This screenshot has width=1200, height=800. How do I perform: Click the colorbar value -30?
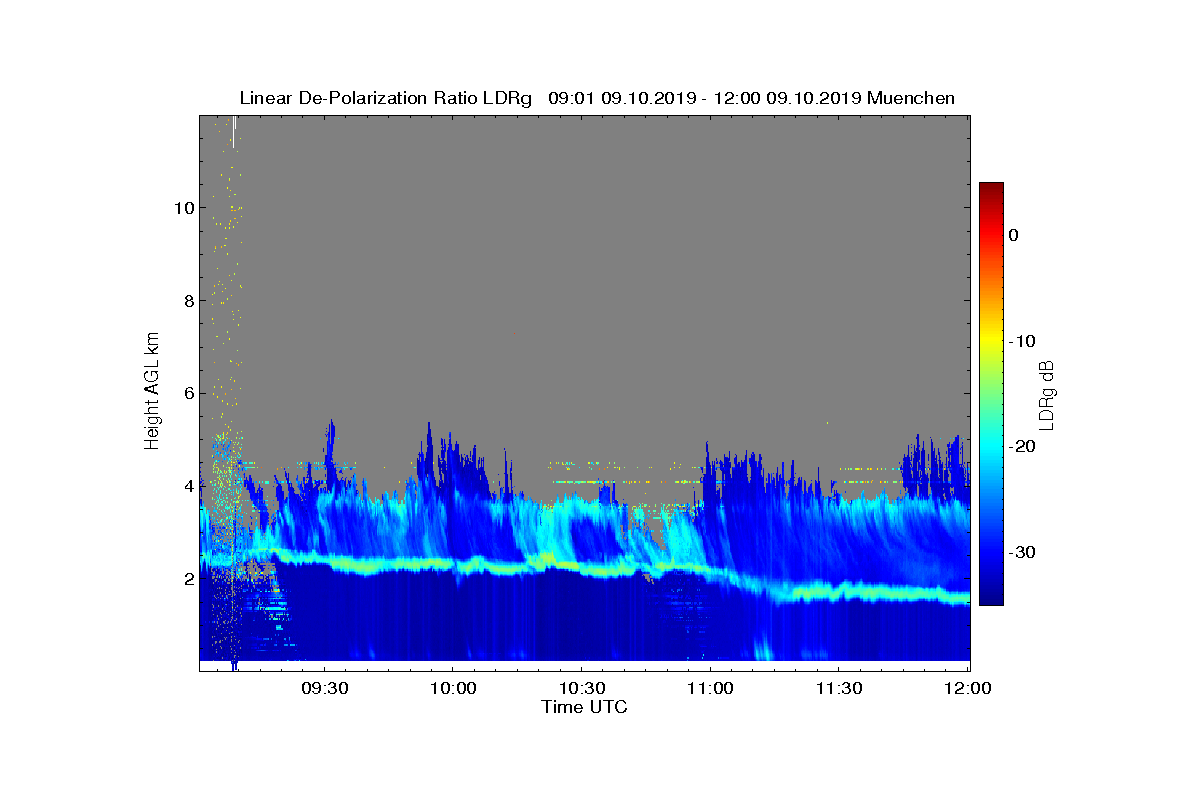point(1022,552)
